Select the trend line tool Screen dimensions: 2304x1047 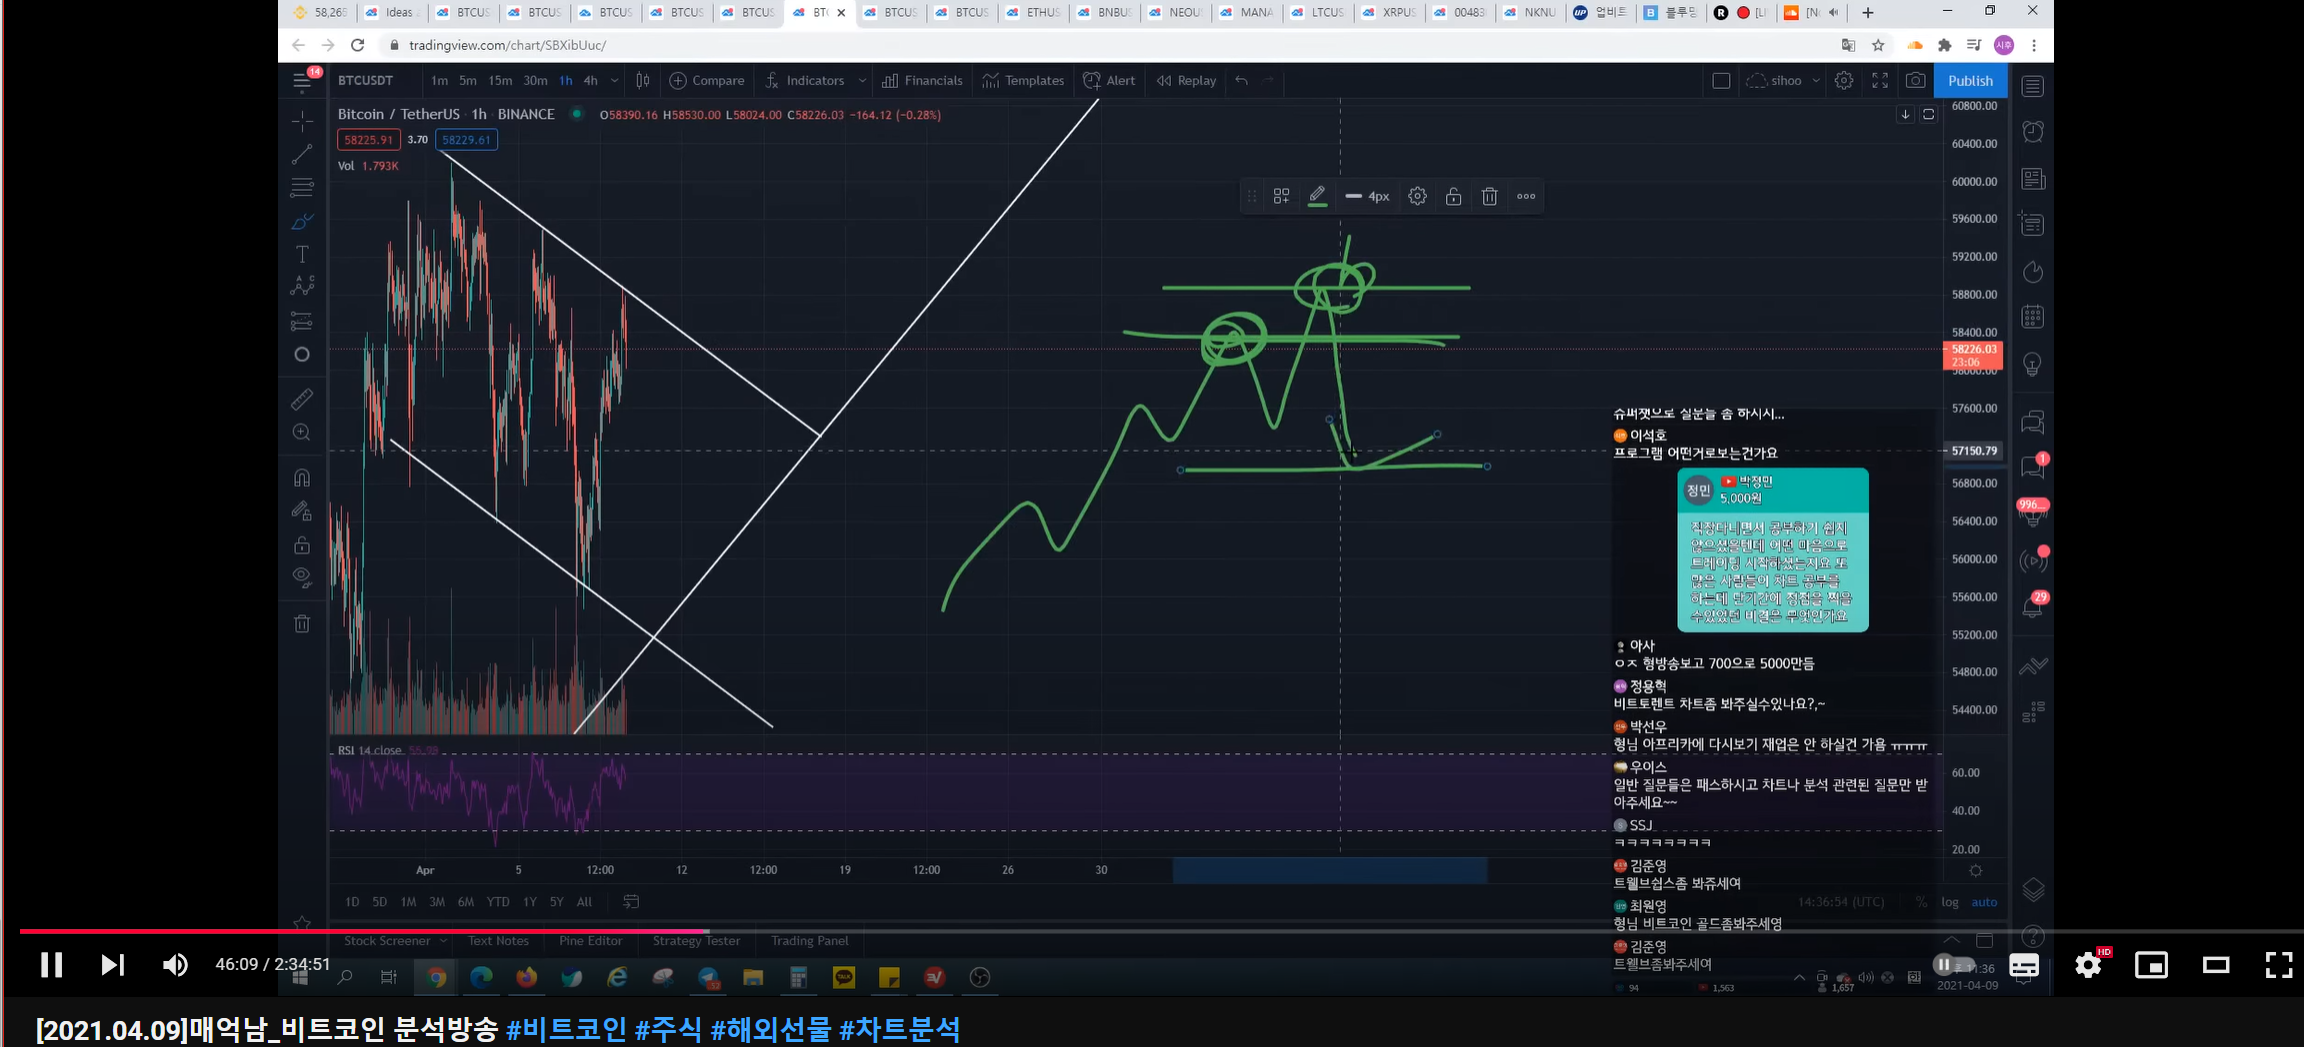(302, 154)
